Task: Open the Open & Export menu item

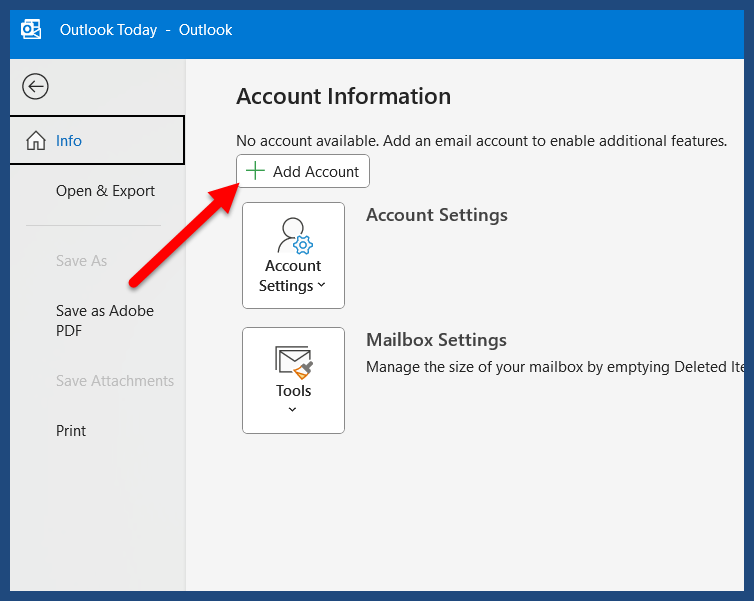Action: (x=105, y=191)
